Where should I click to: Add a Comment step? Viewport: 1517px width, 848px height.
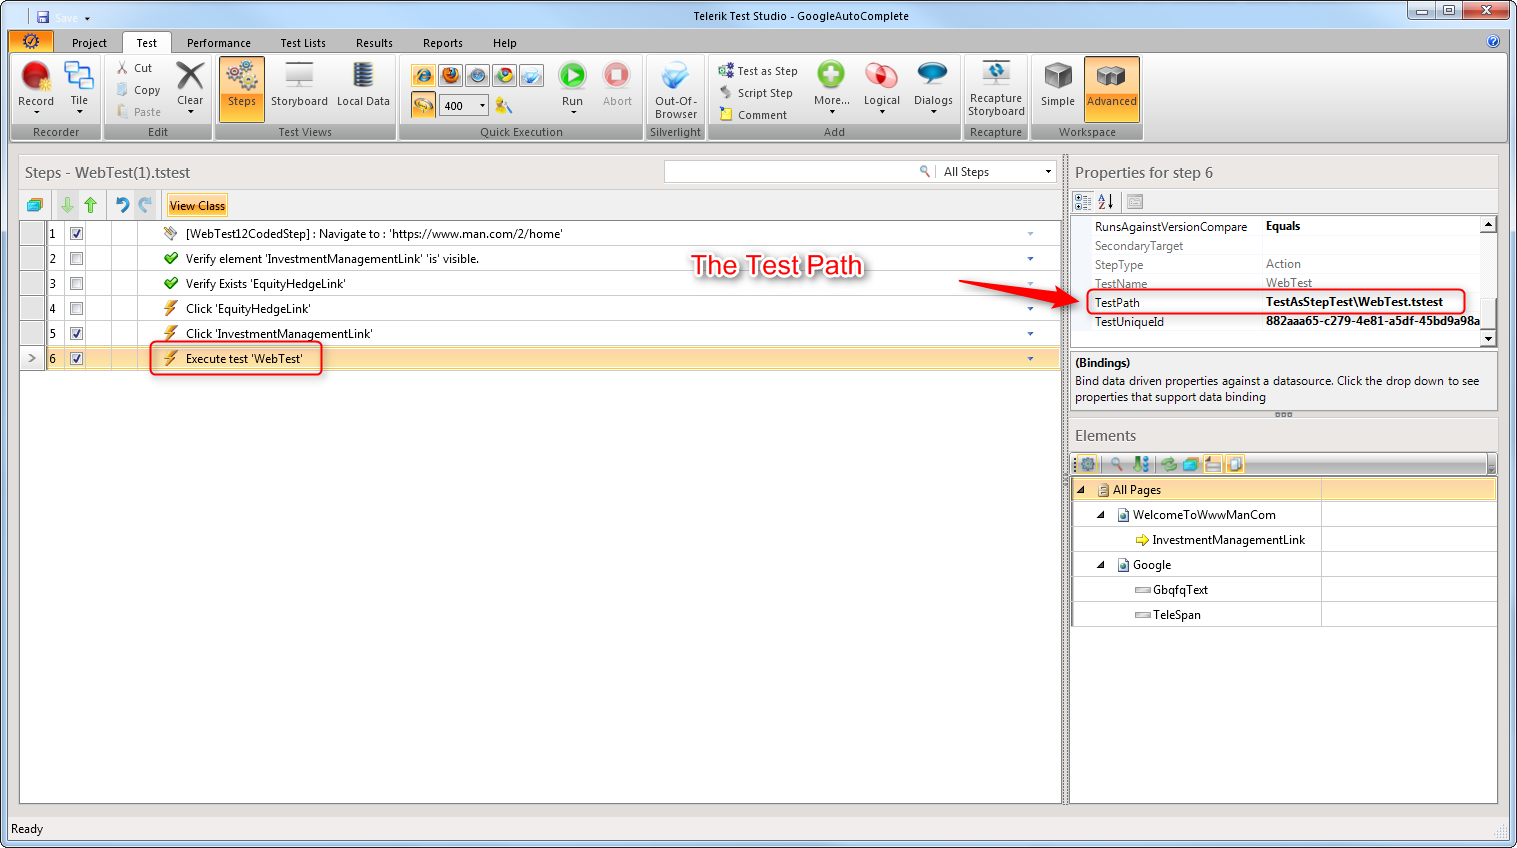753,115
